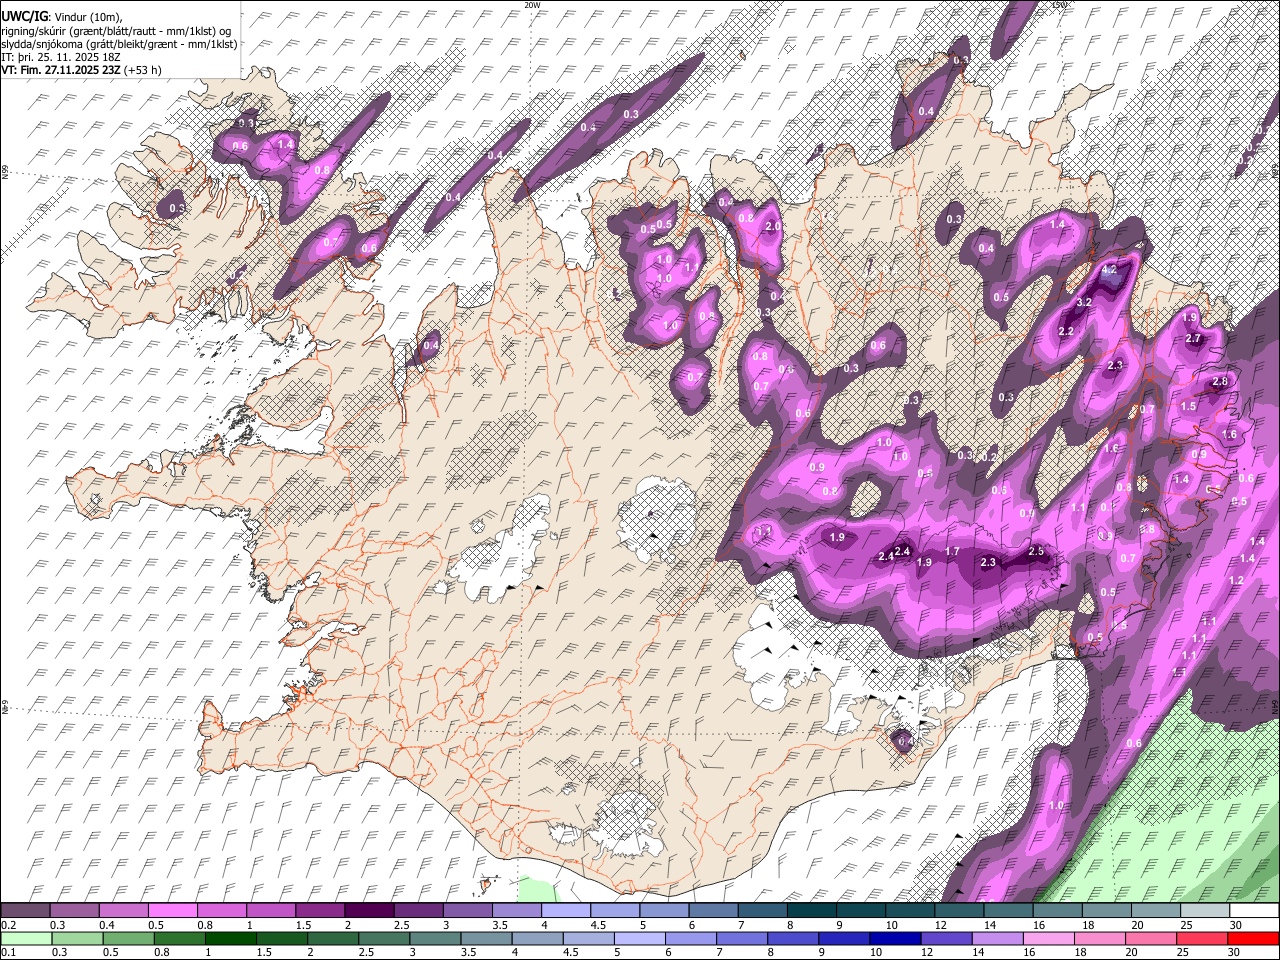This screenshot has height=960, width=1280.
Task: Click the 1.2 value off the east coast
Action: pyautogui.click(x=1236, y=581)
